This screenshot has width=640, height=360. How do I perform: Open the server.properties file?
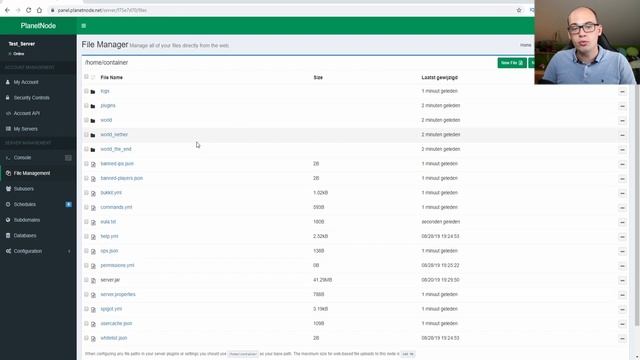[x=118, y=294]
